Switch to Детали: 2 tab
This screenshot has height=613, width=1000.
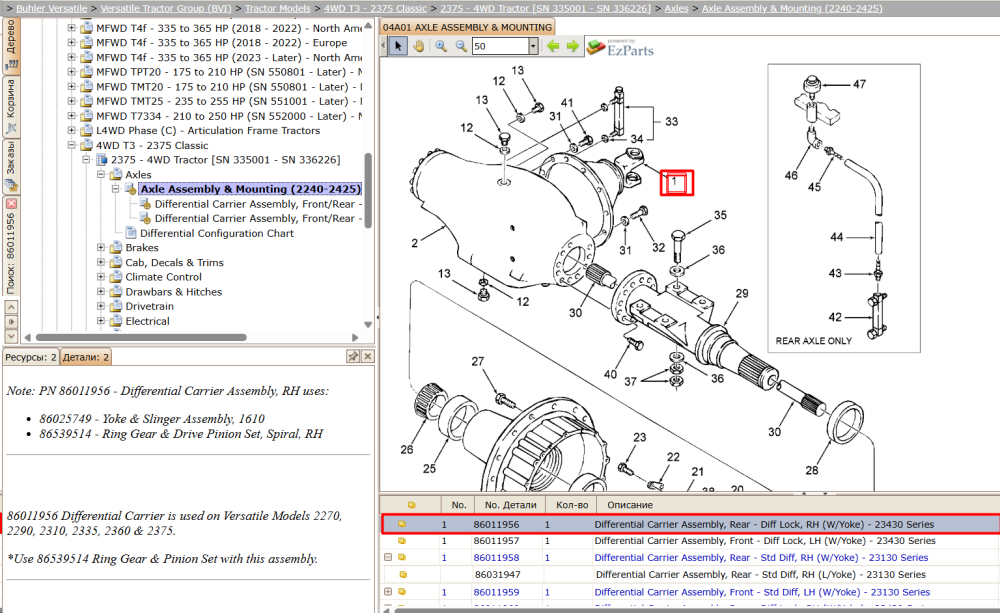coord(85,357)
